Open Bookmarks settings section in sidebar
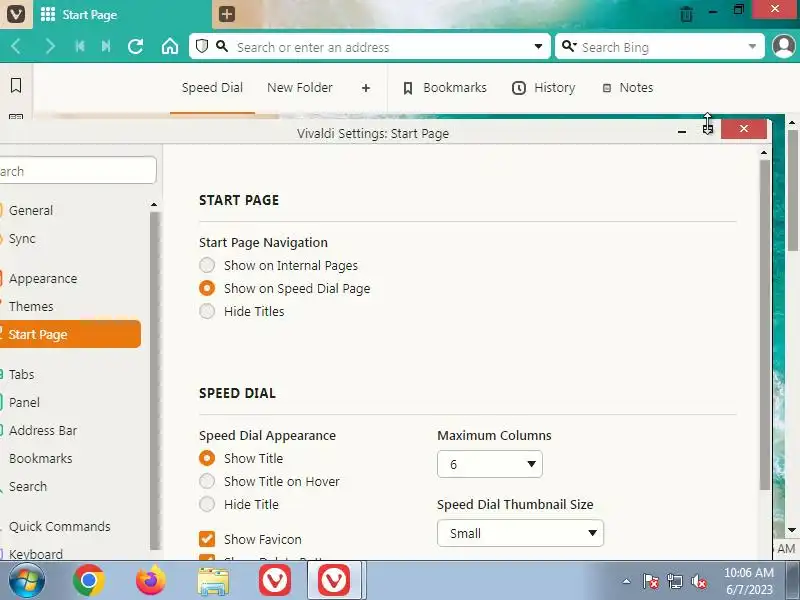Viewport: 800px width, 600px height. [40, 458]
